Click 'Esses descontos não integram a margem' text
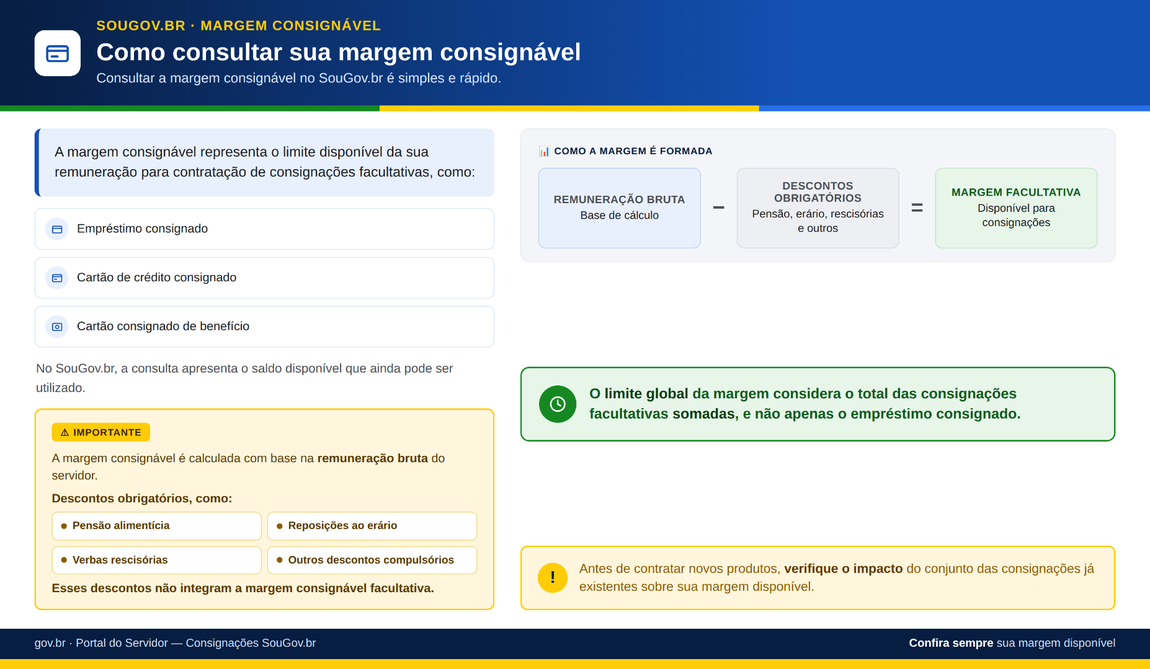This screenshot has height=669, width=1150. [x=243, y=588]
